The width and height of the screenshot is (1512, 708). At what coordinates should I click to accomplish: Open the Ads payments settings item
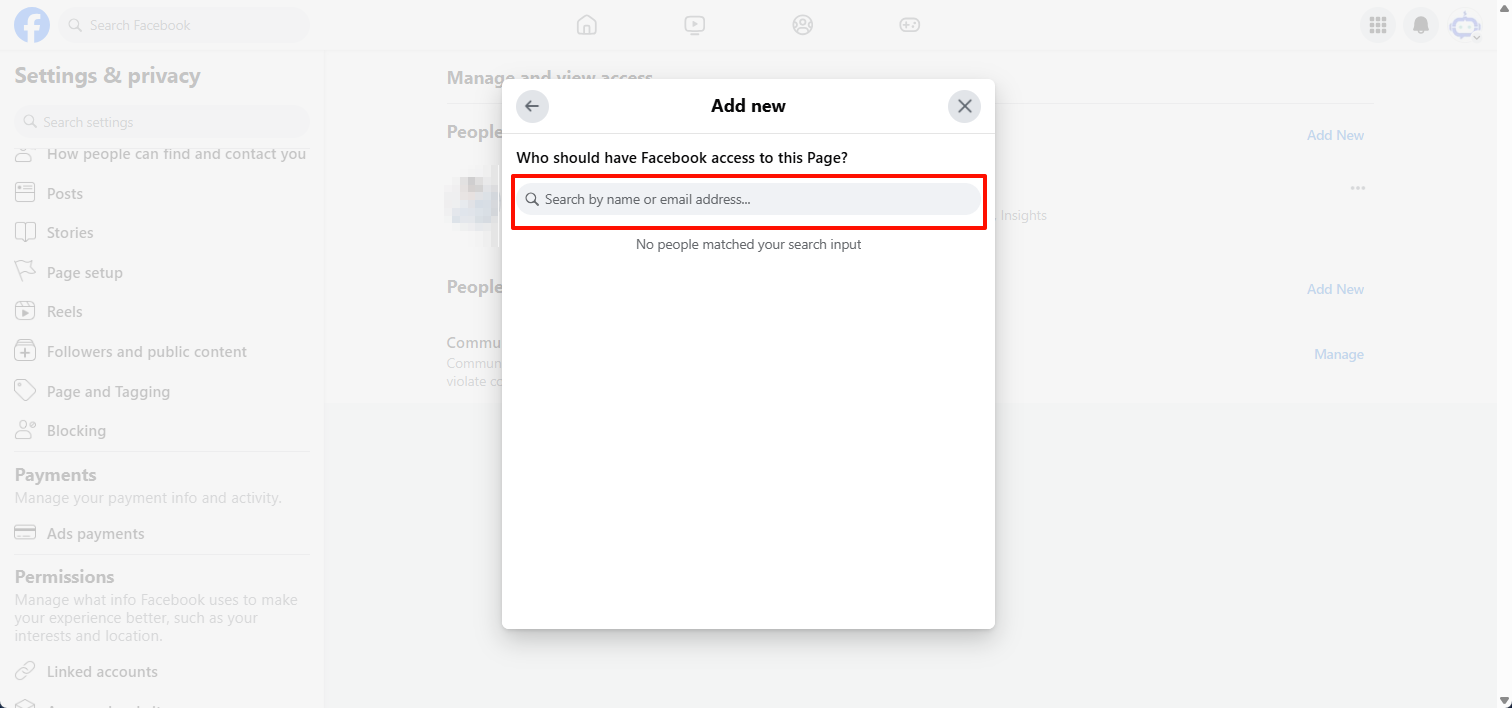(162, 533)
